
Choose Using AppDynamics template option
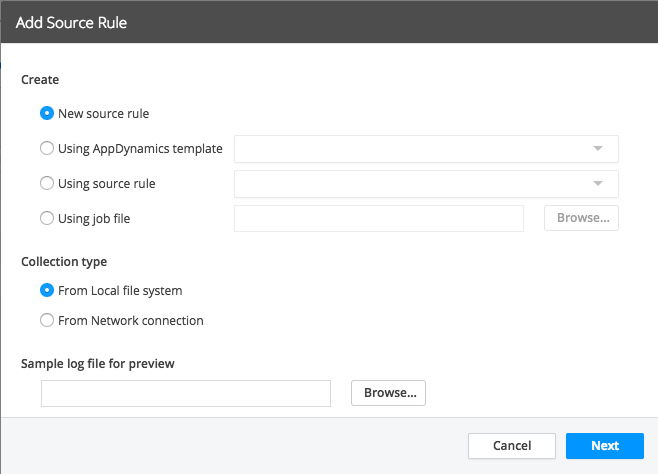(x=47, y=148)
